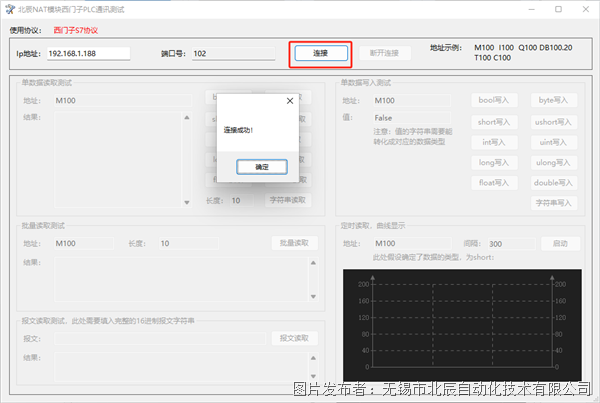Close the 连接成功 popup with X
600x403 pixels.
click(290, 101)
